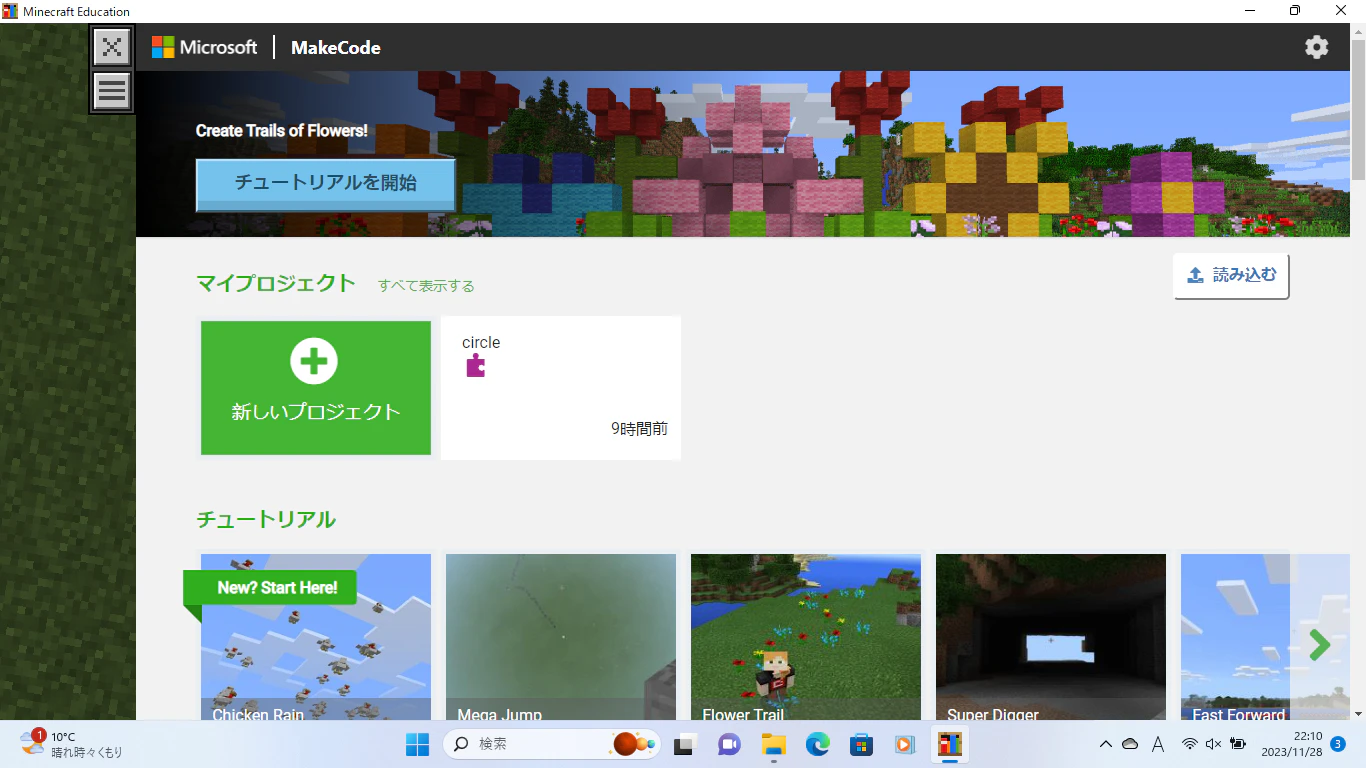This screenshot has width=1366, height=768.
Task: Start tutorial with チュートリアルを開始 button
Action: tap(325, 184)
